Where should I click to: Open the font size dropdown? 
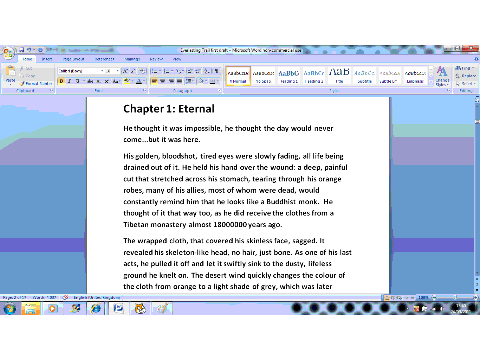[117, 71]
